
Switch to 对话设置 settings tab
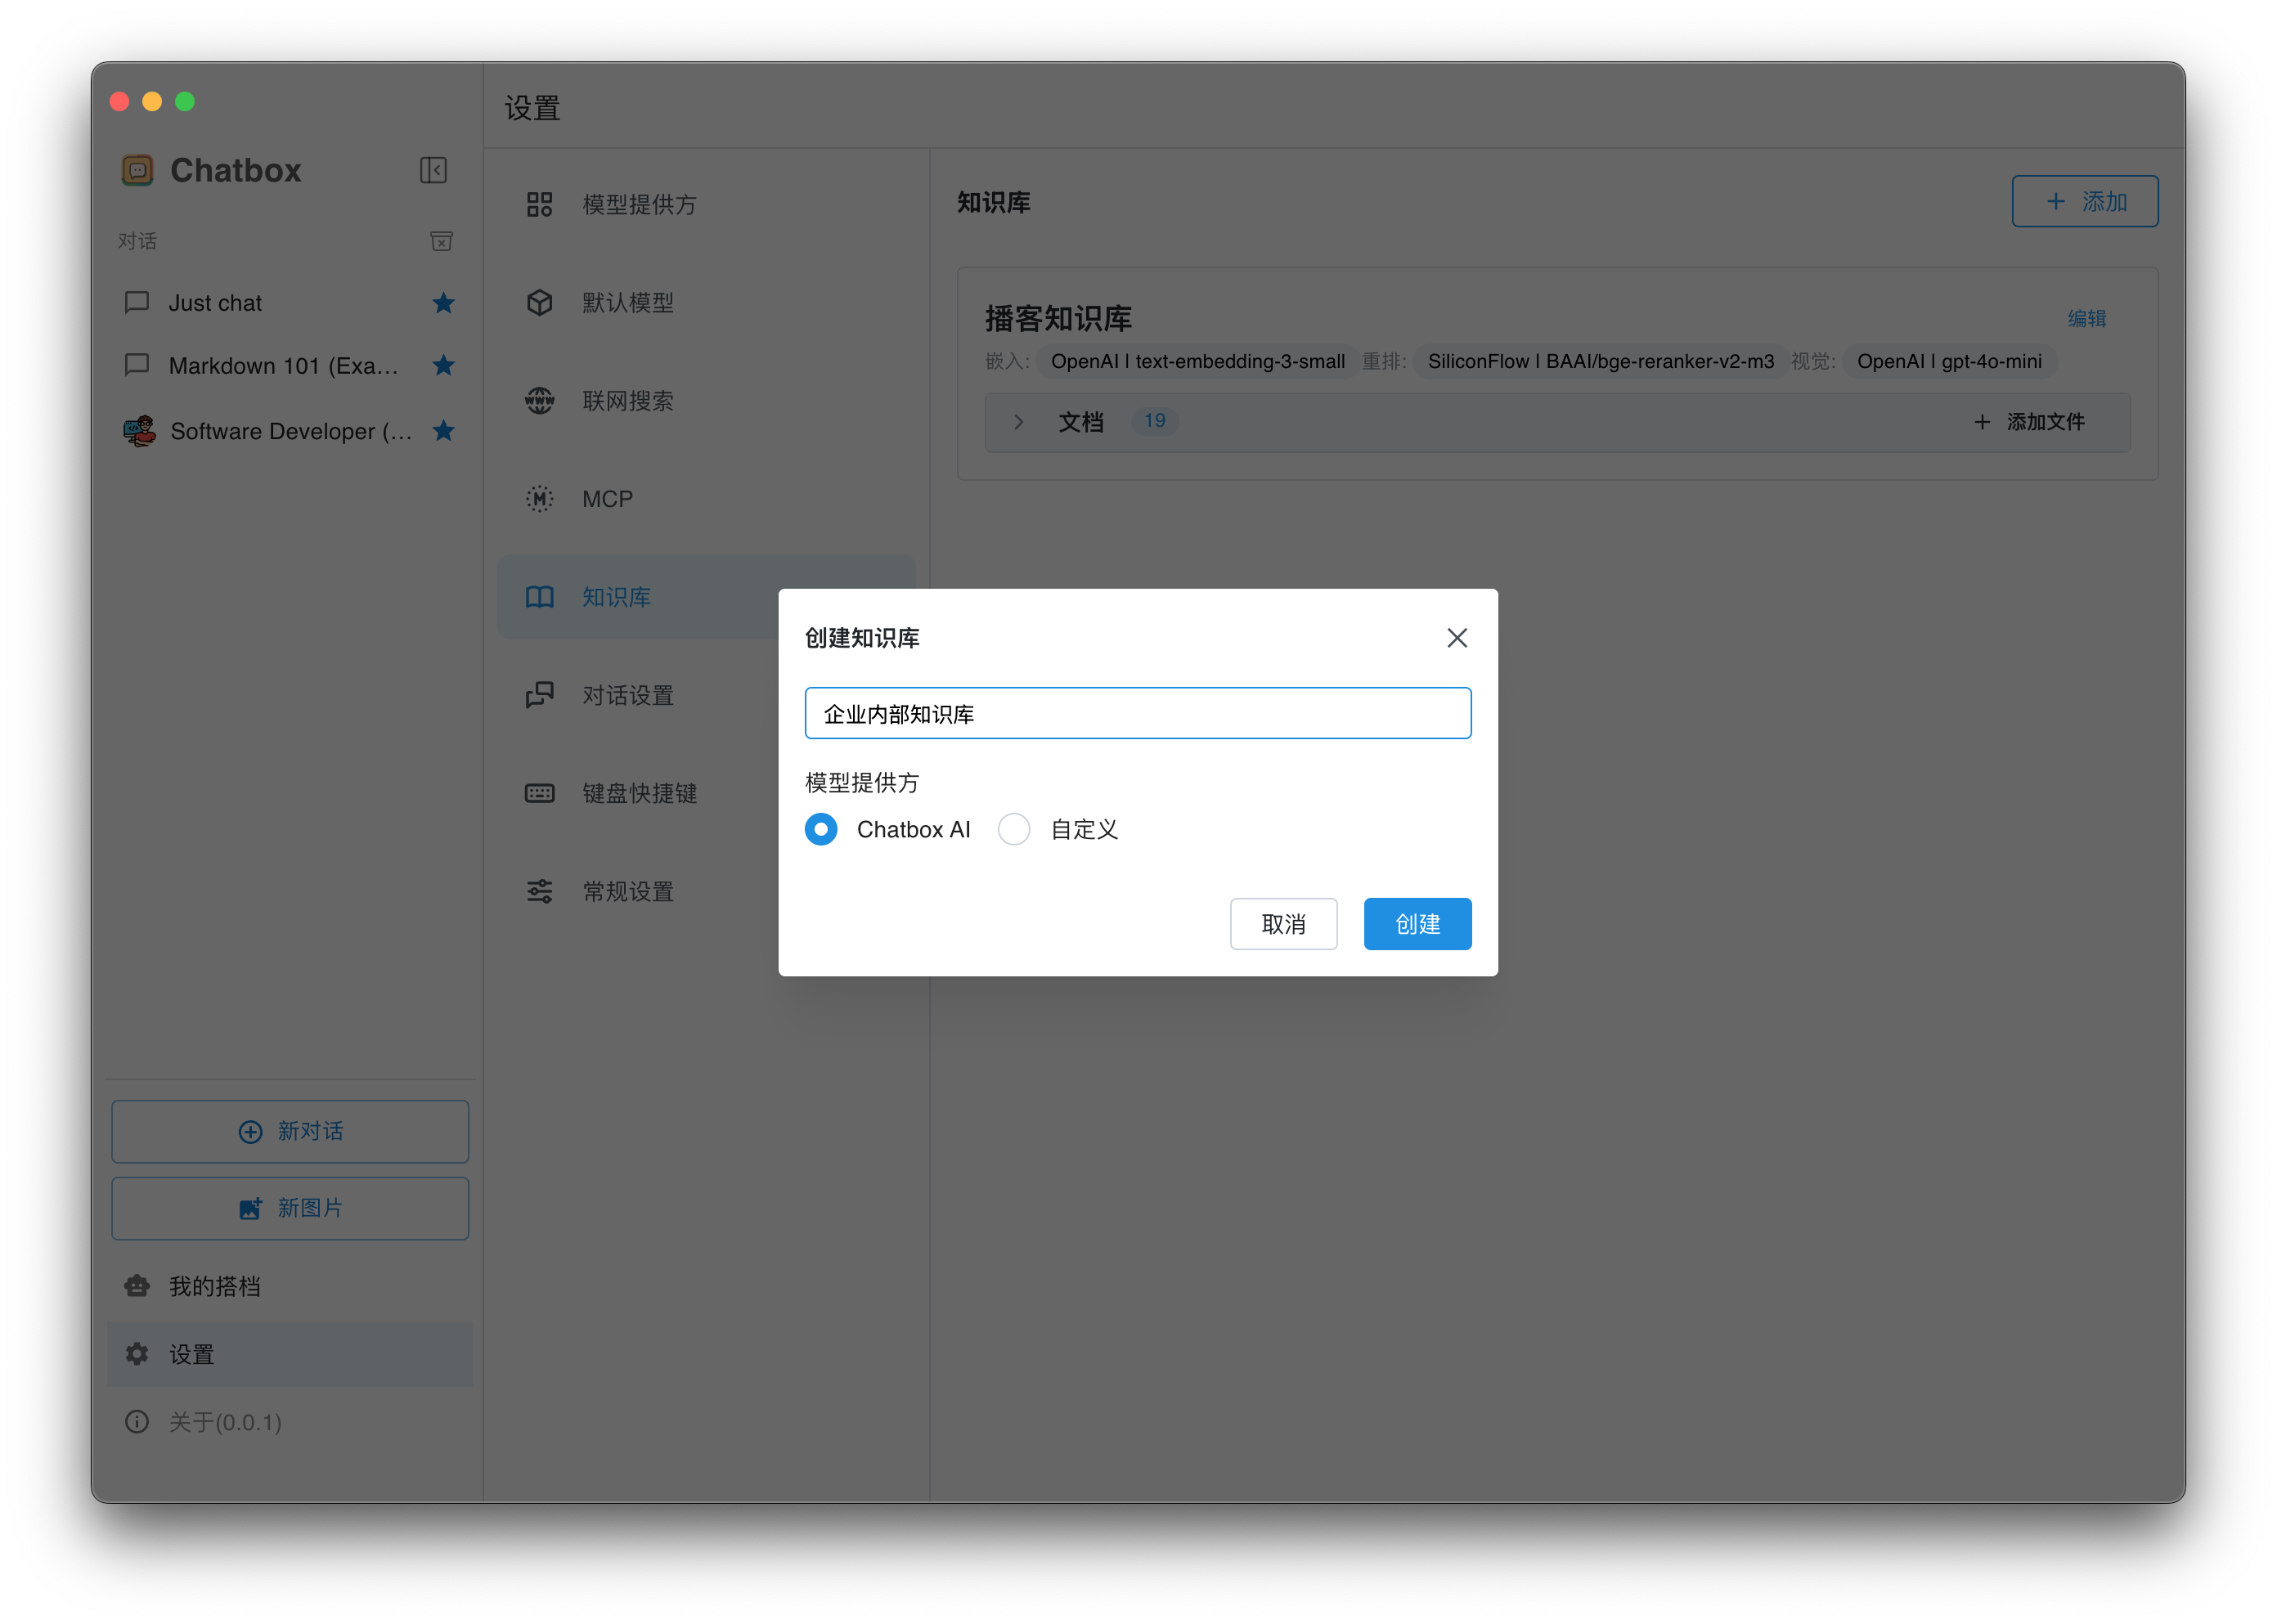pos(638,695)
